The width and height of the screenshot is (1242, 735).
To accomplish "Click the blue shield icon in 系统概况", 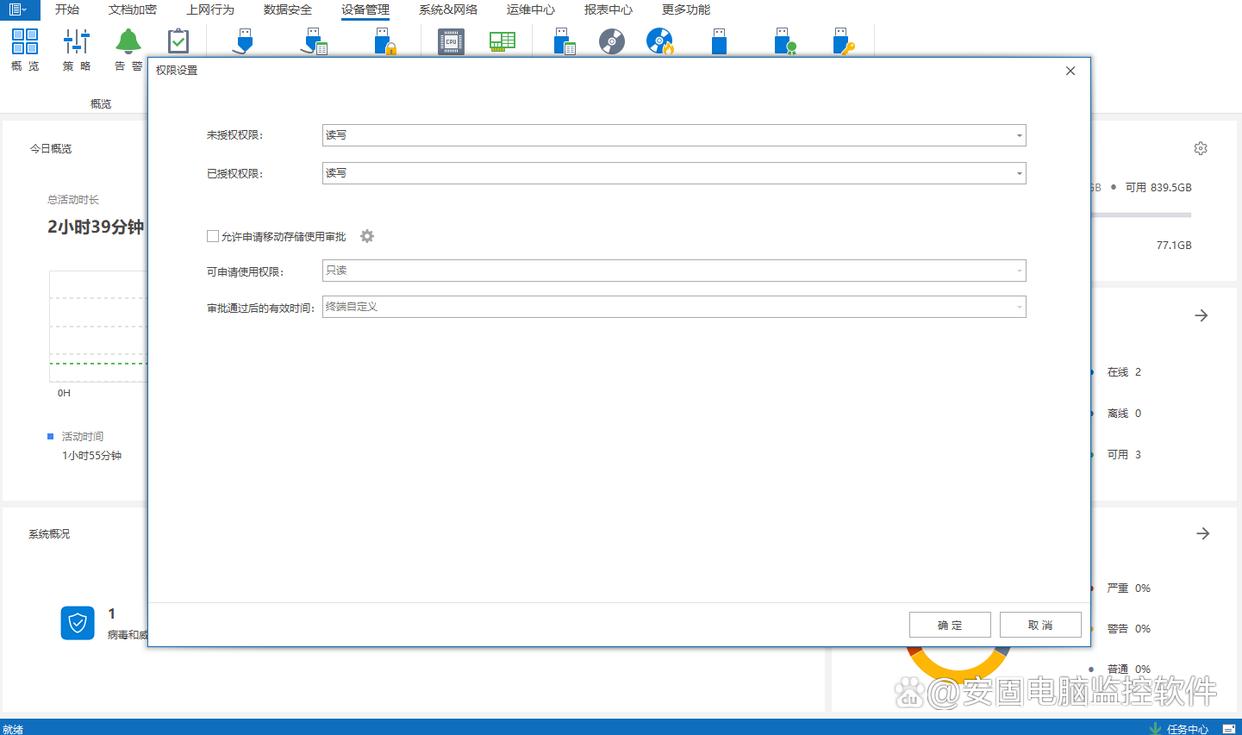I will 77,623.
